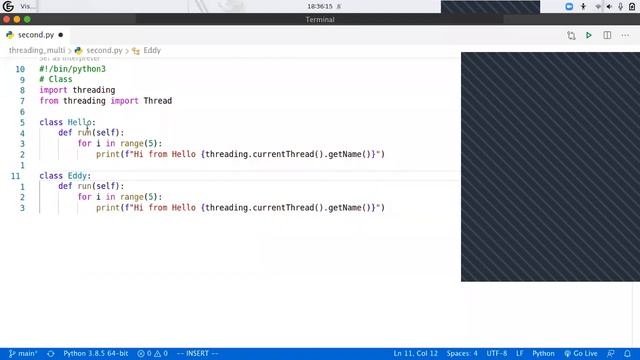The image size is (640, 360).
Task: Click the feedback icon in status bar
Action: tap(611, 353)
